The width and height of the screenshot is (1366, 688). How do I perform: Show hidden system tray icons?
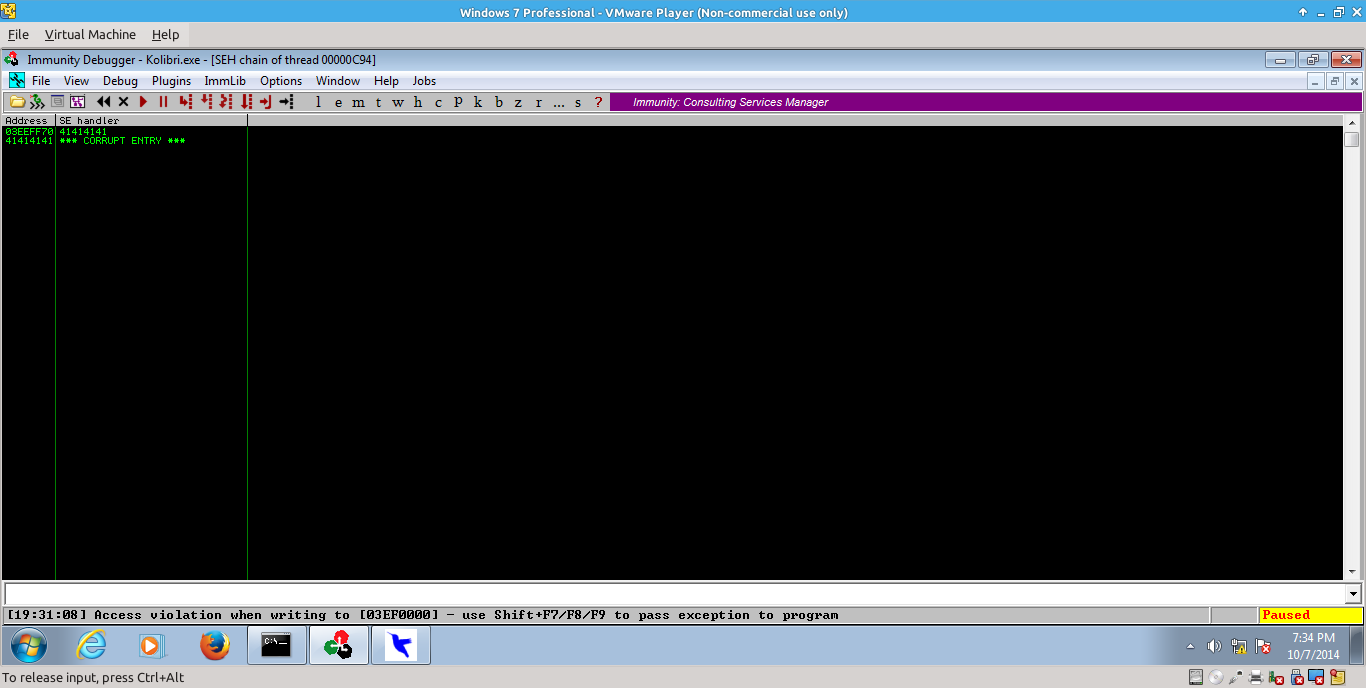point(1190,646)
